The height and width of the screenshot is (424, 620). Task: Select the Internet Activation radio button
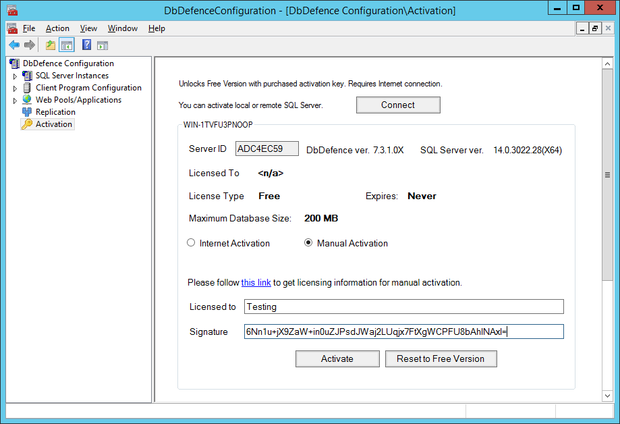192,243
